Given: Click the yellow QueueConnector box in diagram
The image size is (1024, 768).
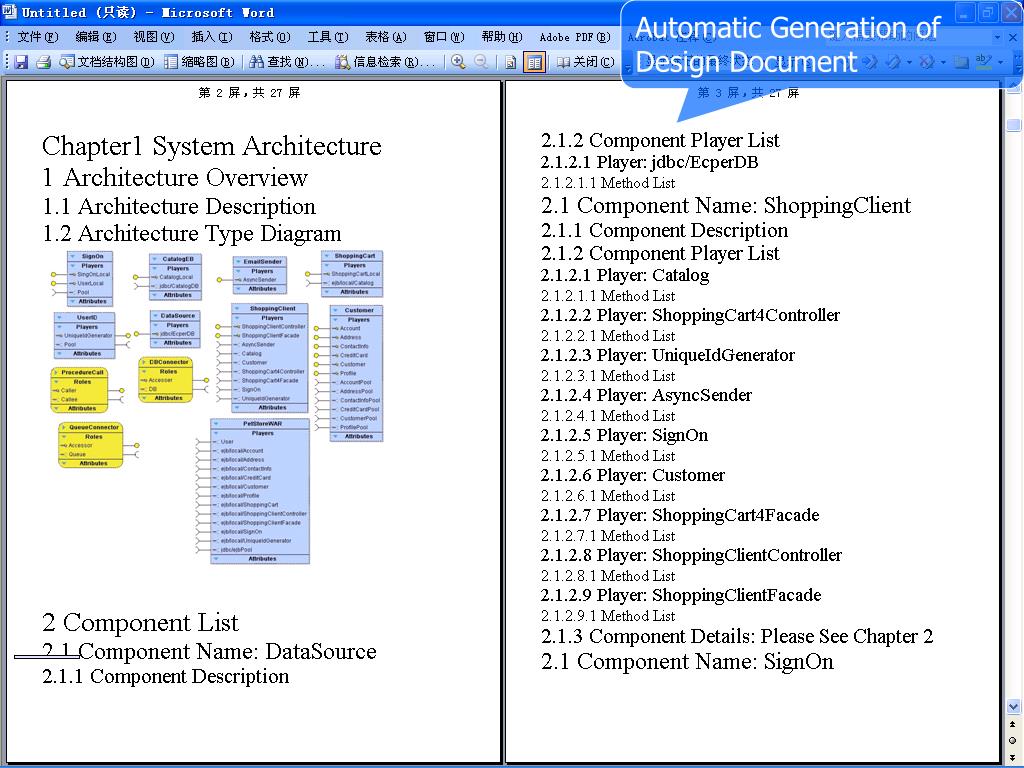Looking at the screenshot, I should point(91,445).
